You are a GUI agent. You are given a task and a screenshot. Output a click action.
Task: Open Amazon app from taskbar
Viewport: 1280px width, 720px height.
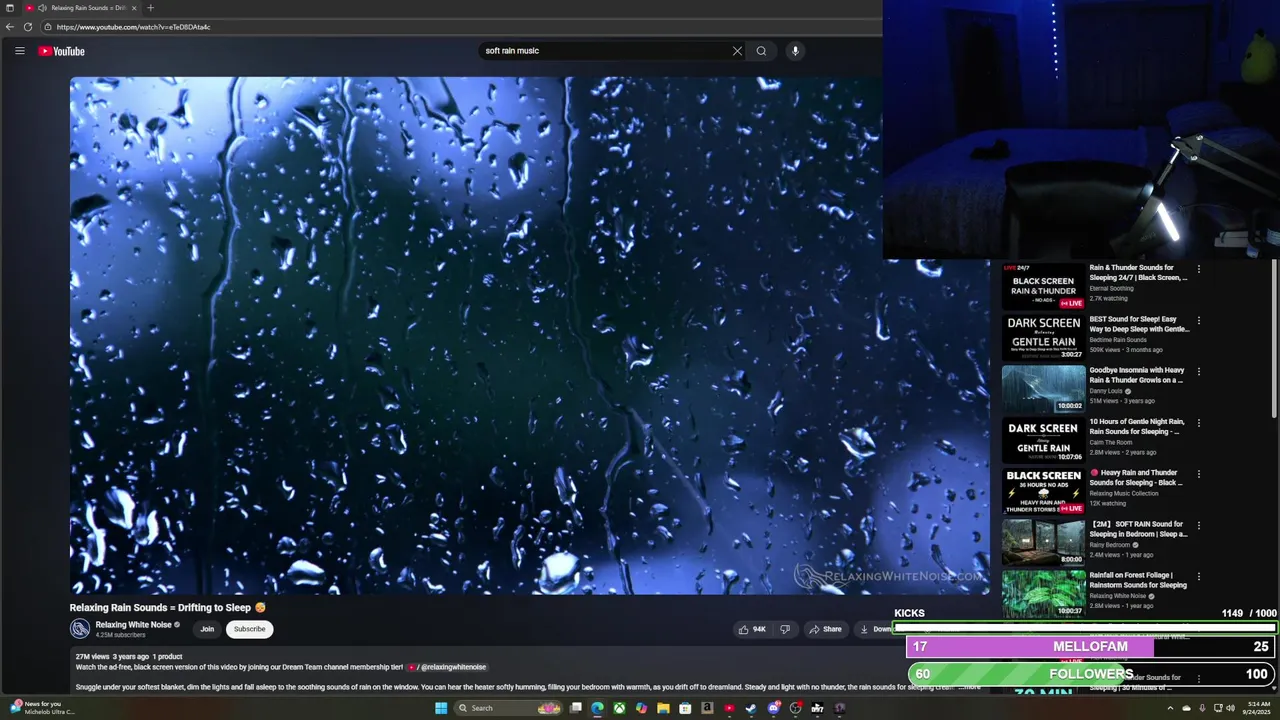tap(707, 708)
